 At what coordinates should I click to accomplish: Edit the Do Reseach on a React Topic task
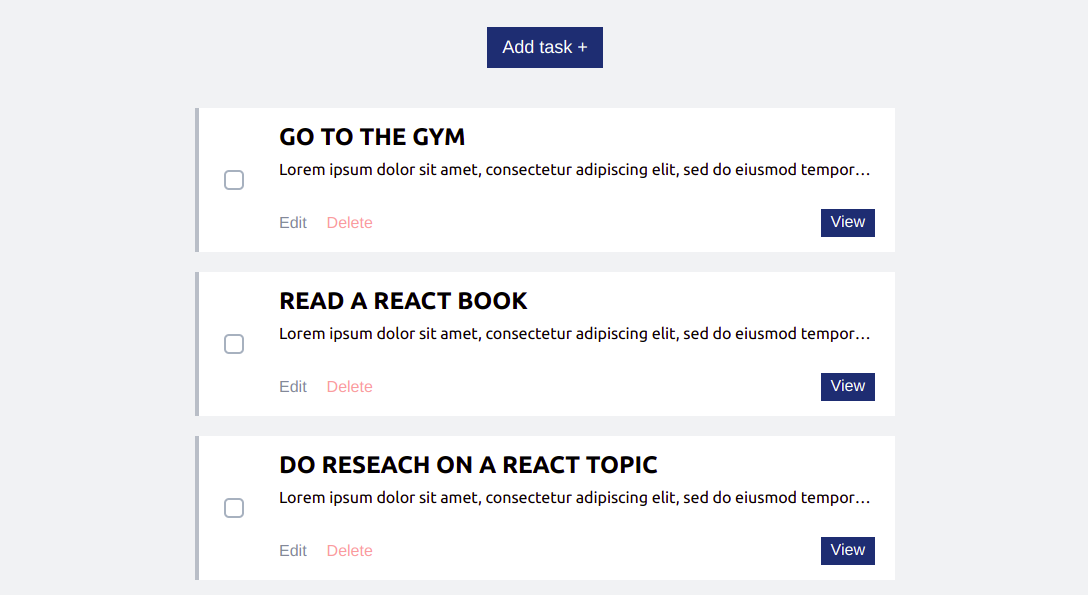point(293,551)
